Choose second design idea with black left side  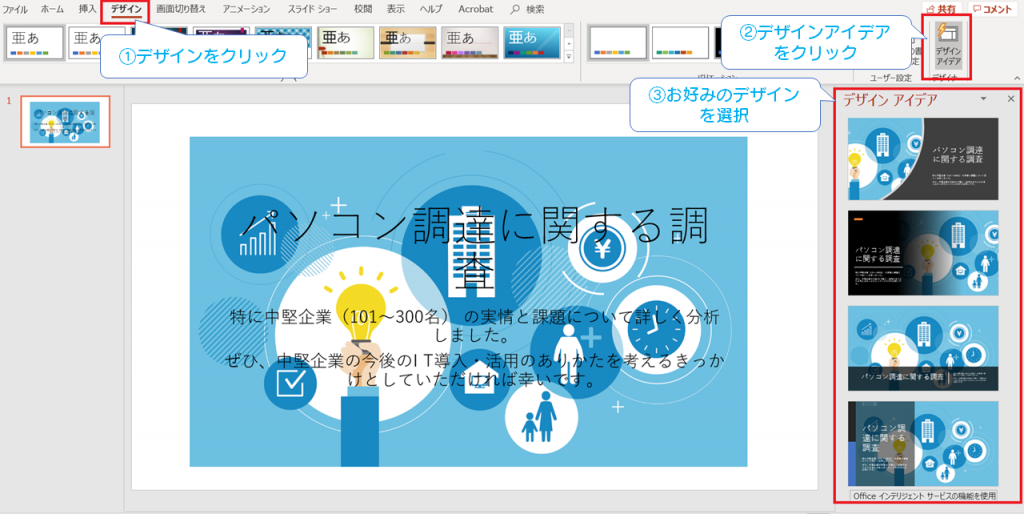pyautogui.click(x=923, y=253)
